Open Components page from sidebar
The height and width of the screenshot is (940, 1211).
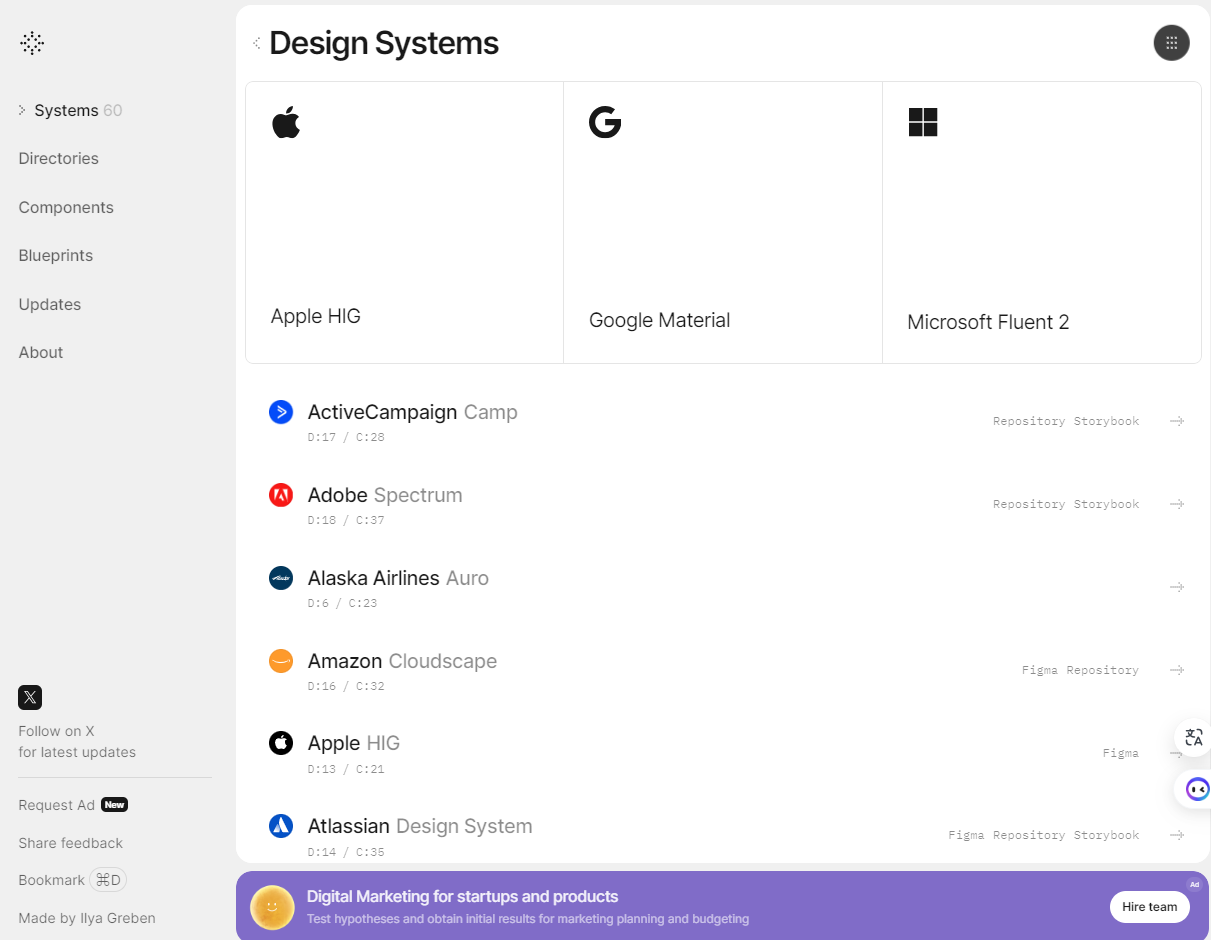pyautogui.click(x=66, y=207)
